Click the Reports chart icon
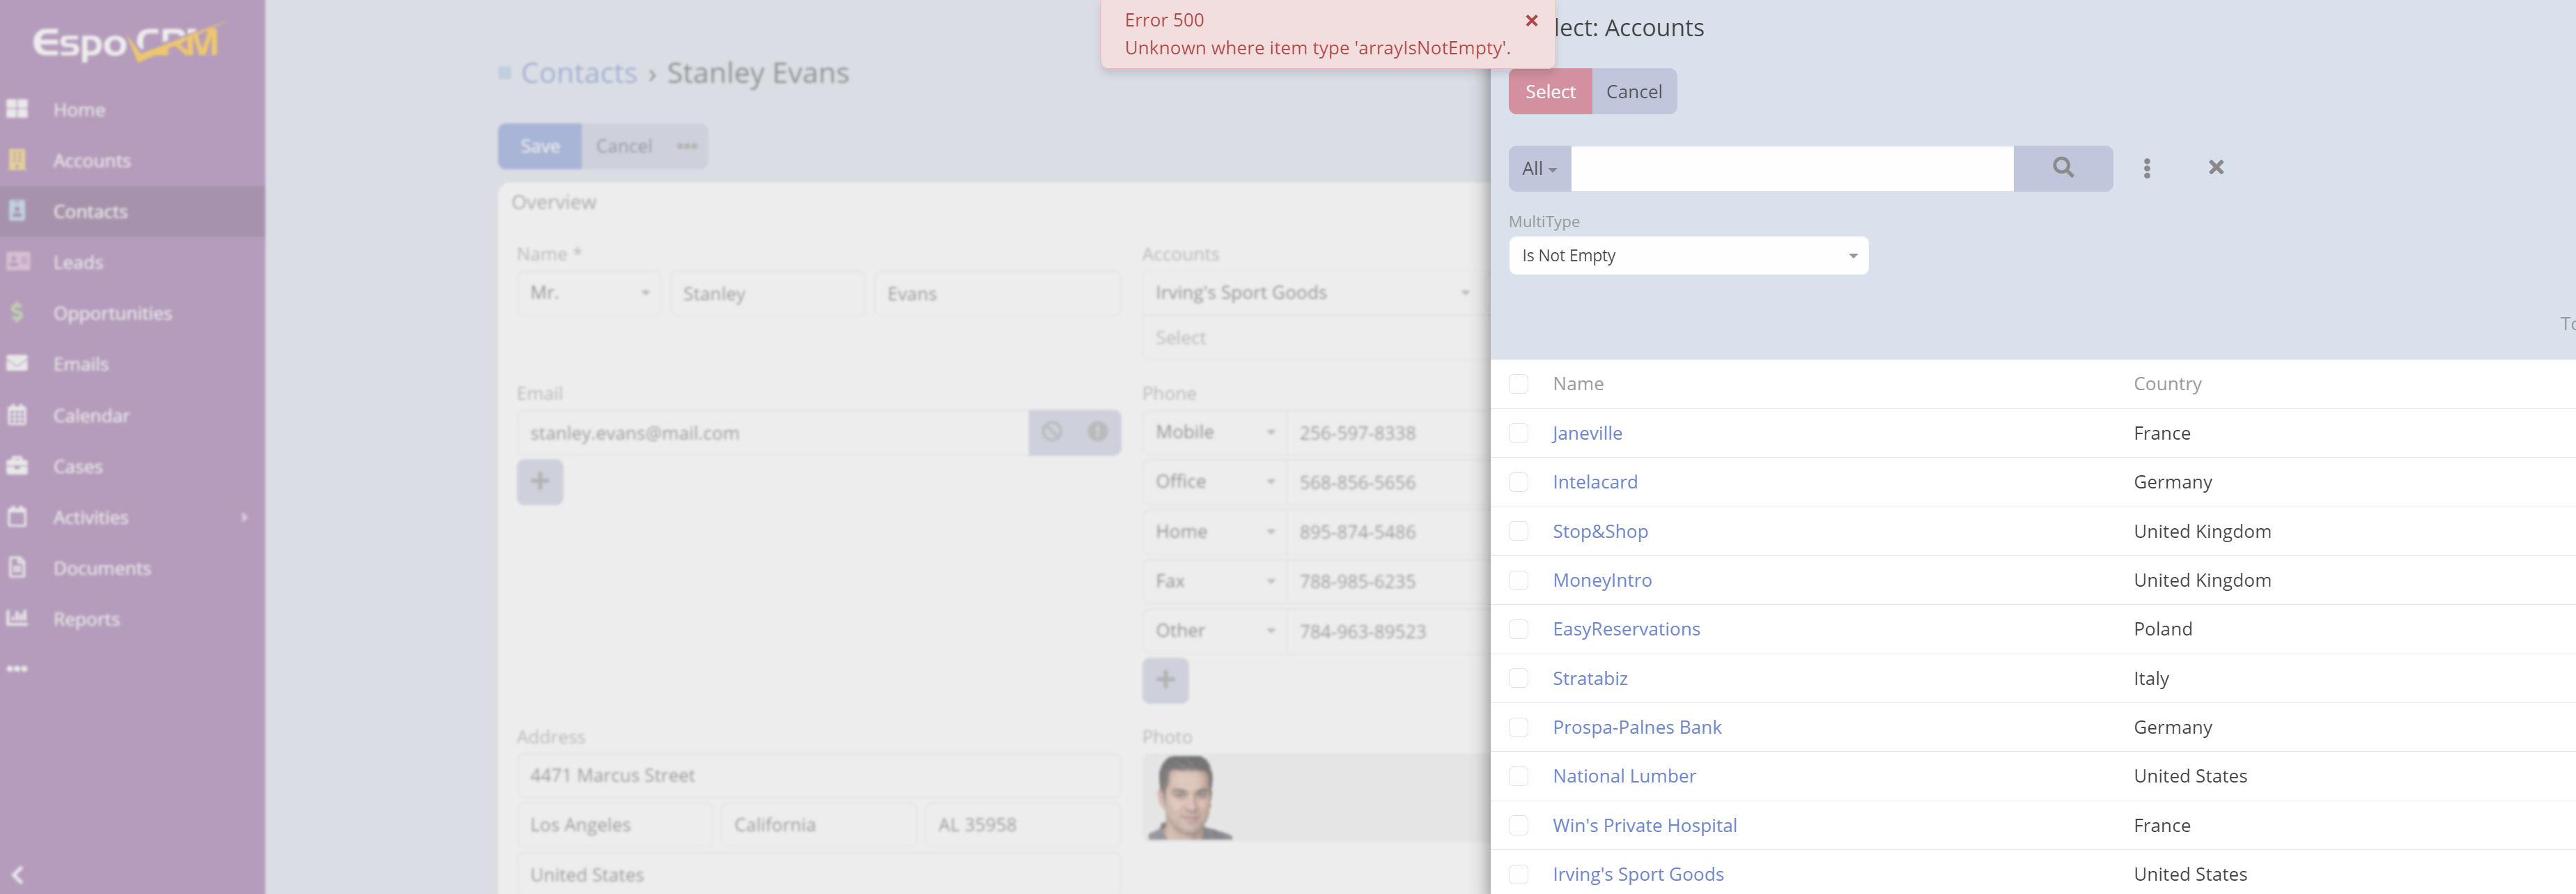2576x894 pixels. pyautogui.click(x=17, y=618)
